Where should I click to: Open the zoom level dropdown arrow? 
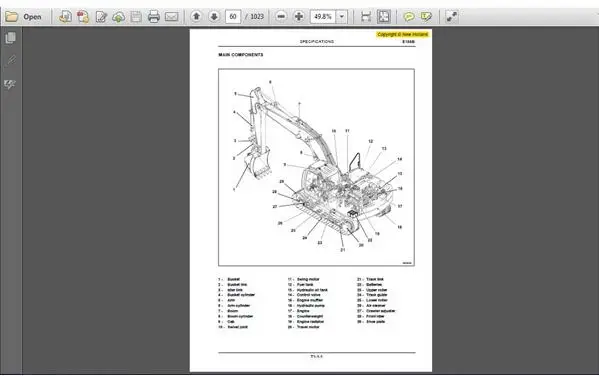(x=342, y=17)
